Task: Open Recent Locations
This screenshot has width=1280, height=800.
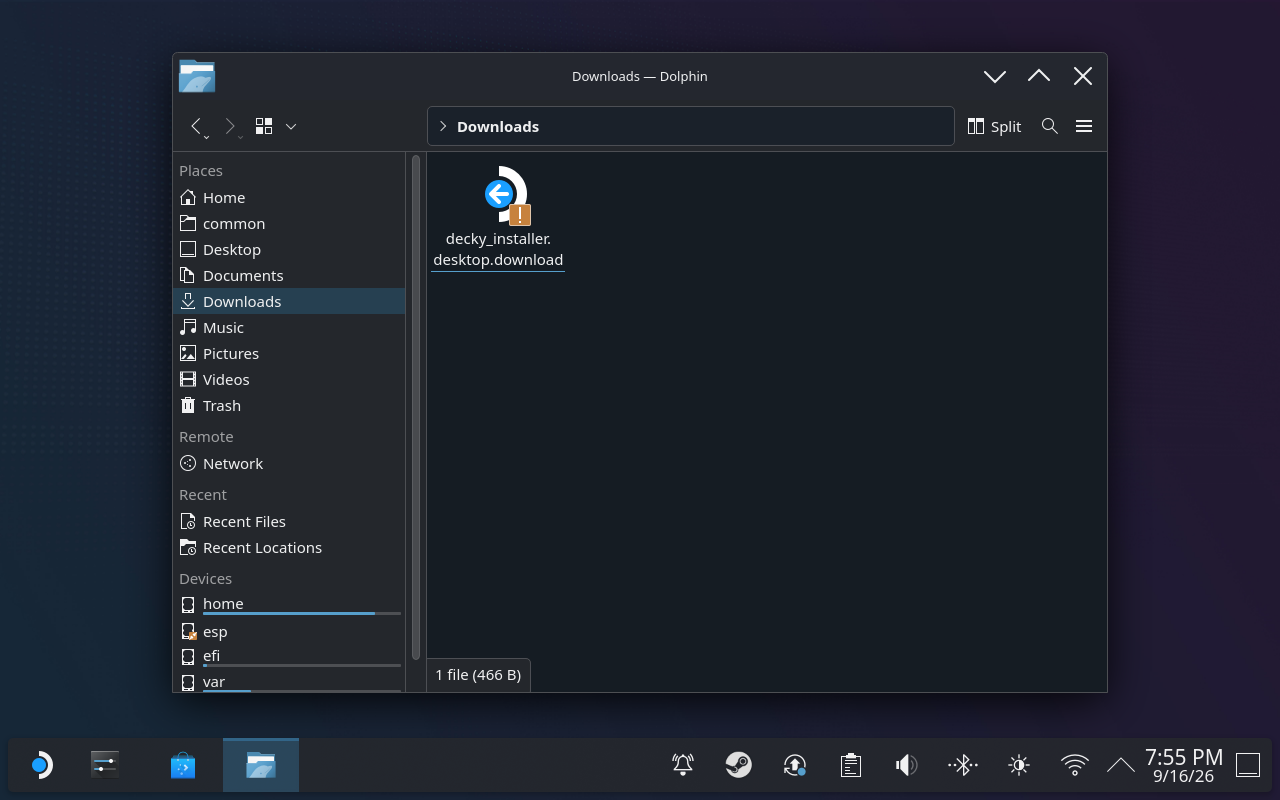Action: pyautogui.click(x=289, y=548)
